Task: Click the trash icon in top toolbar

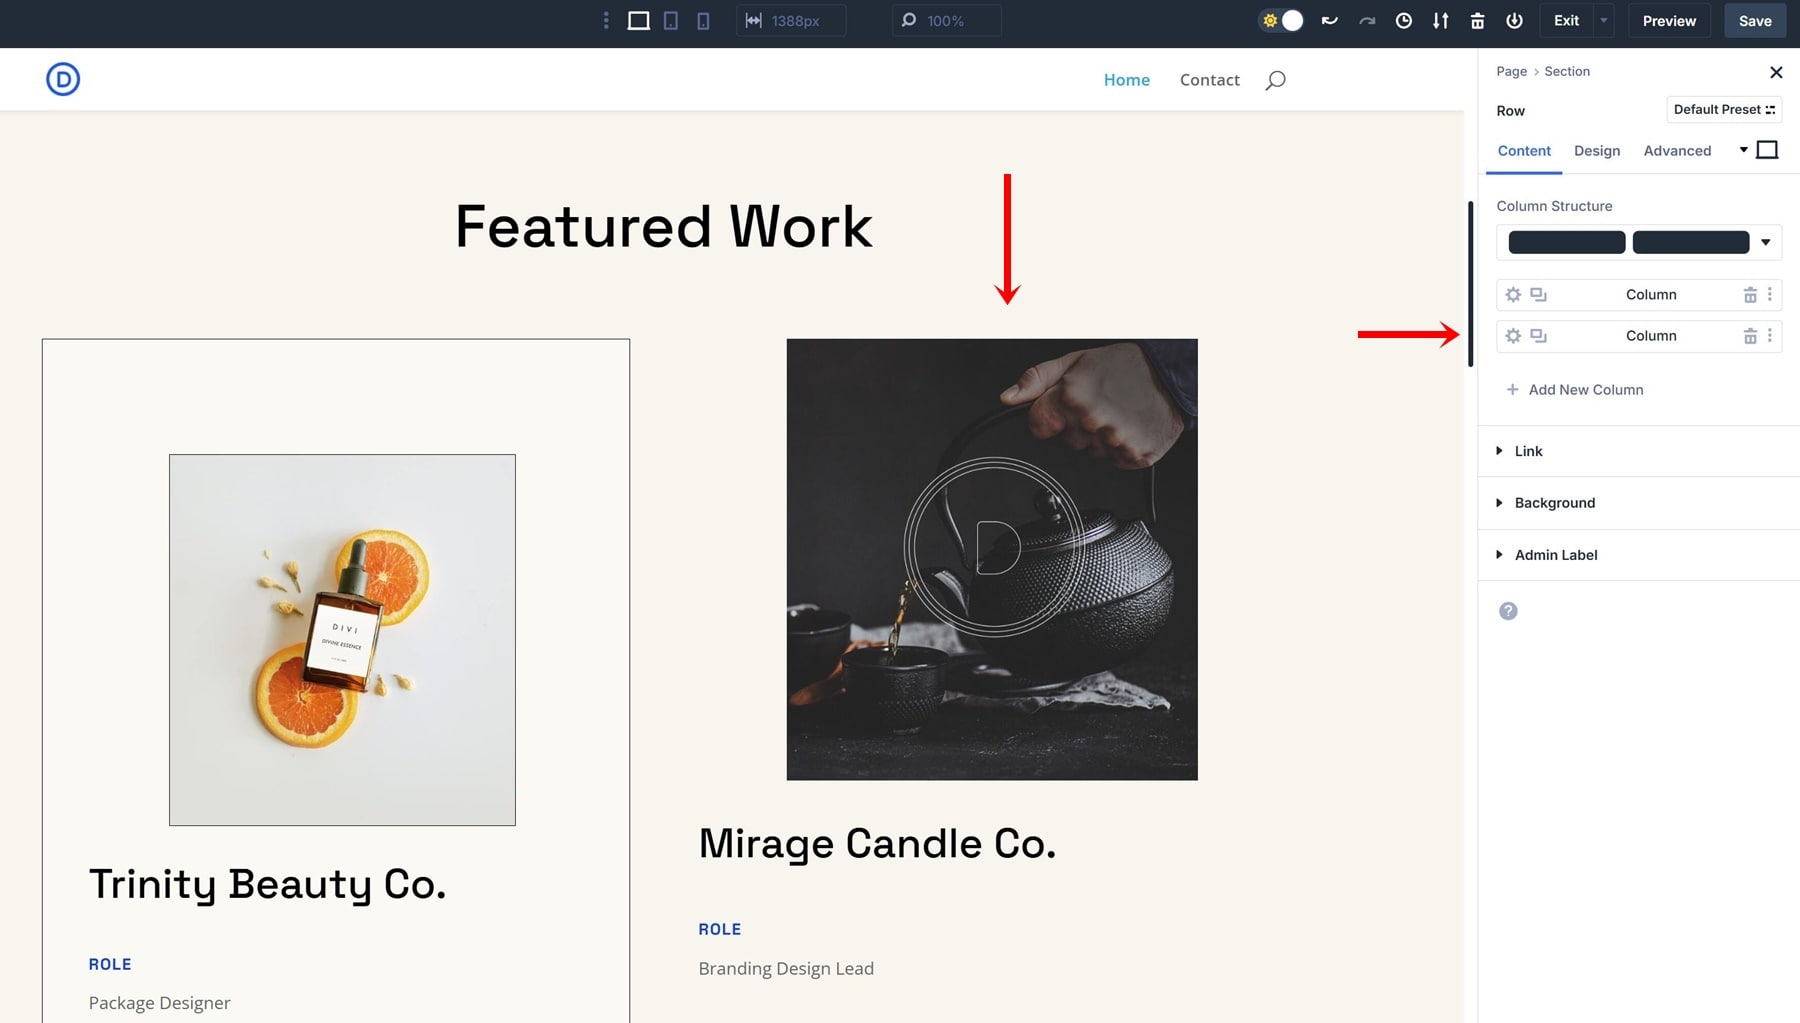Action: pyautogui.click(x=1477, y=21)
